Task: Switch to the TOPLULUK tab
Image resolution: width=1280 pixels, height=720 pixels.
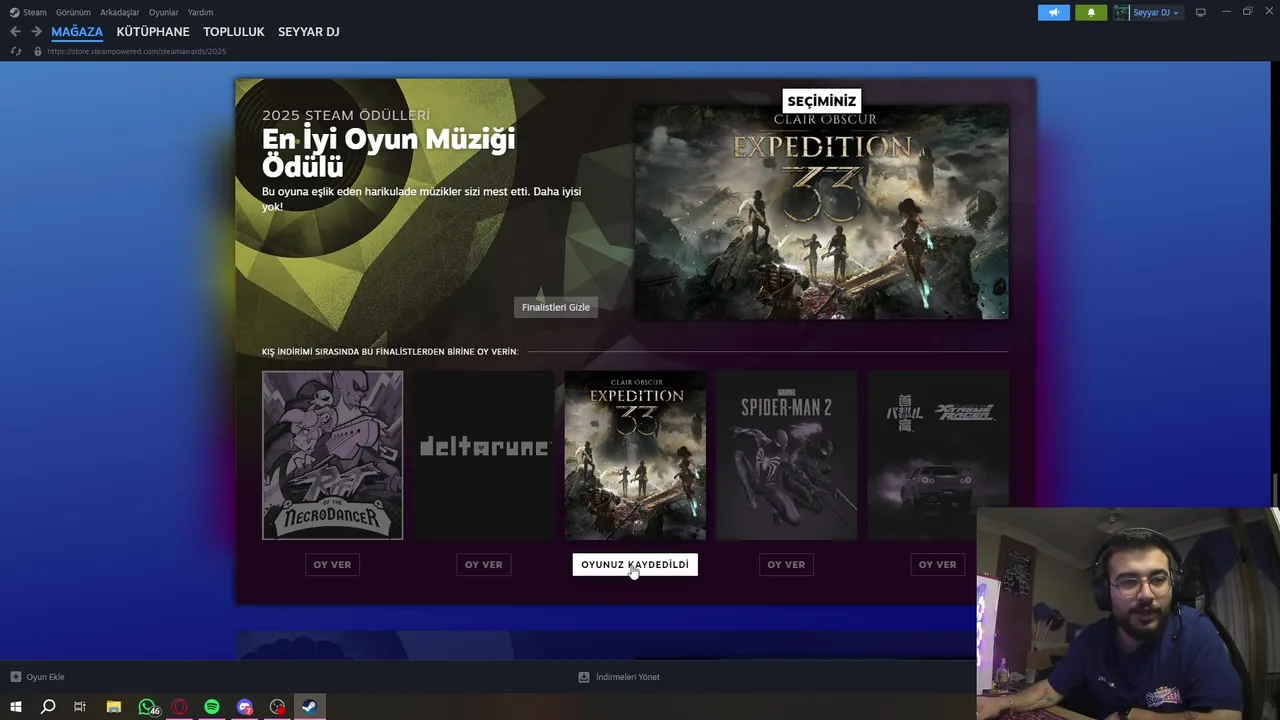Action: point(234,32)
